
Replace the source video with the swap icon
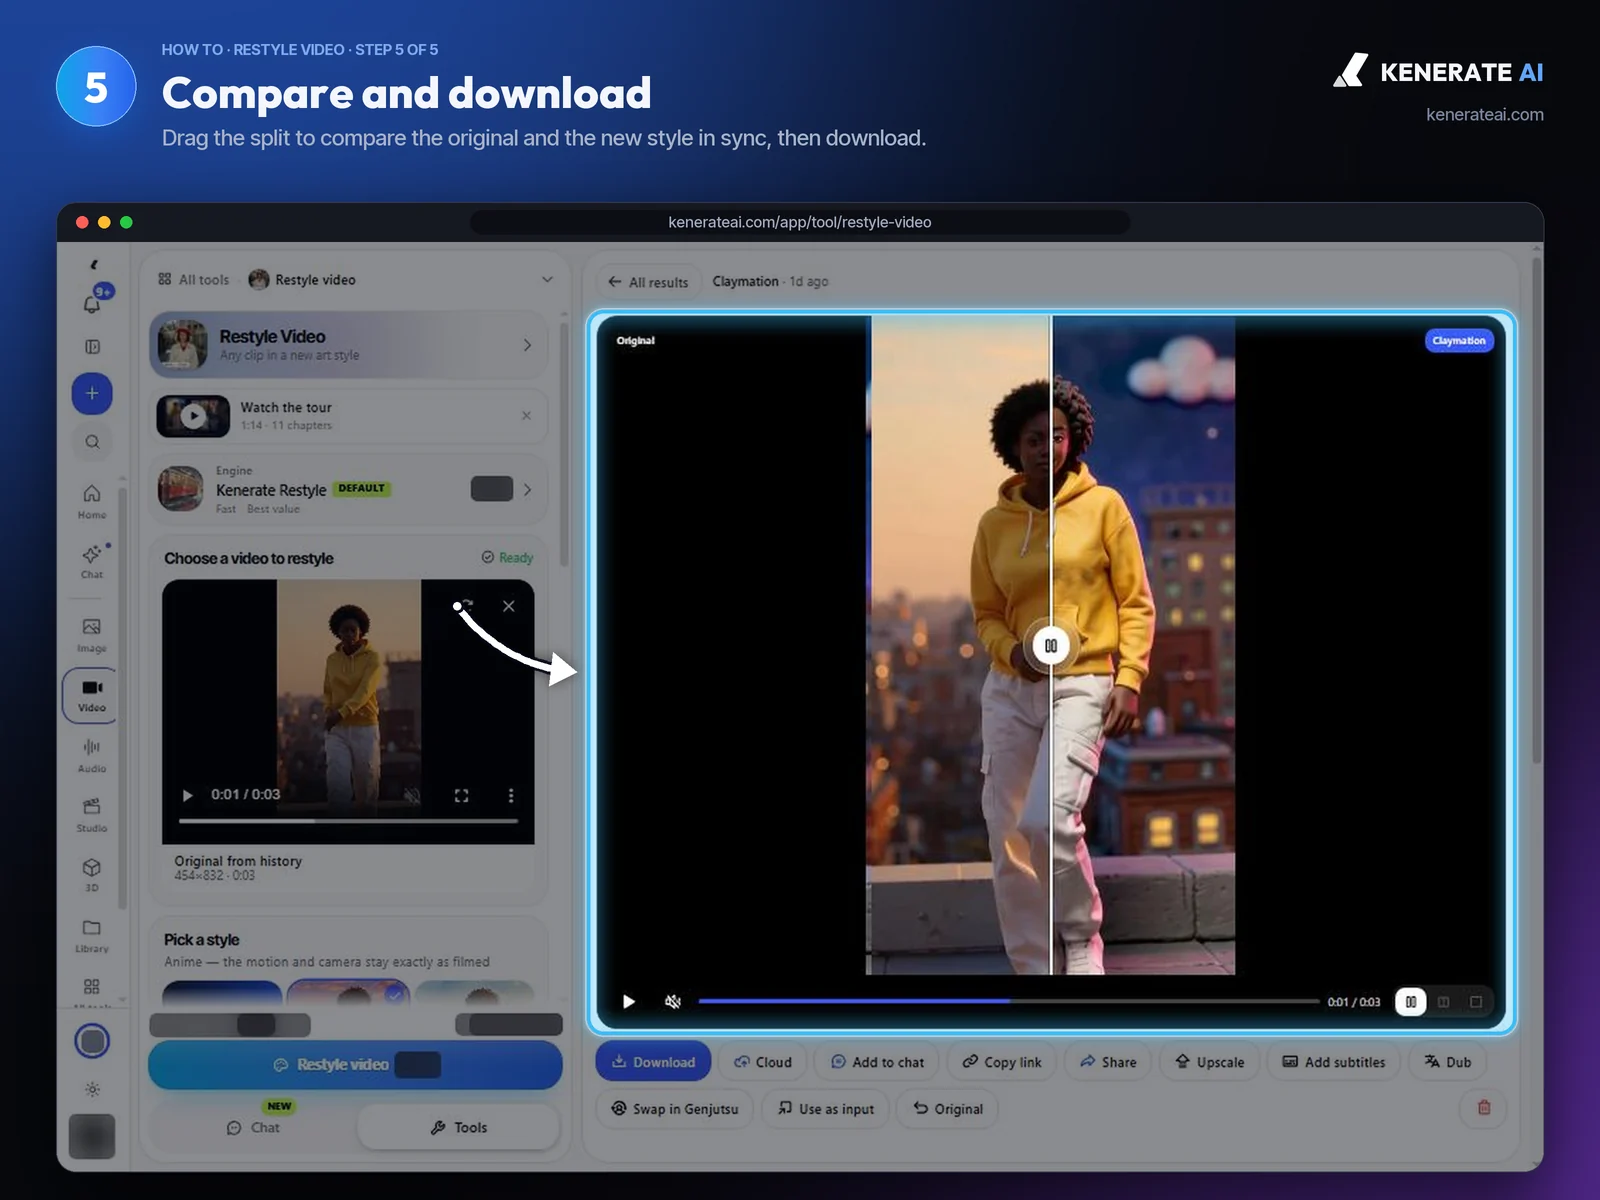pos(467,605)
